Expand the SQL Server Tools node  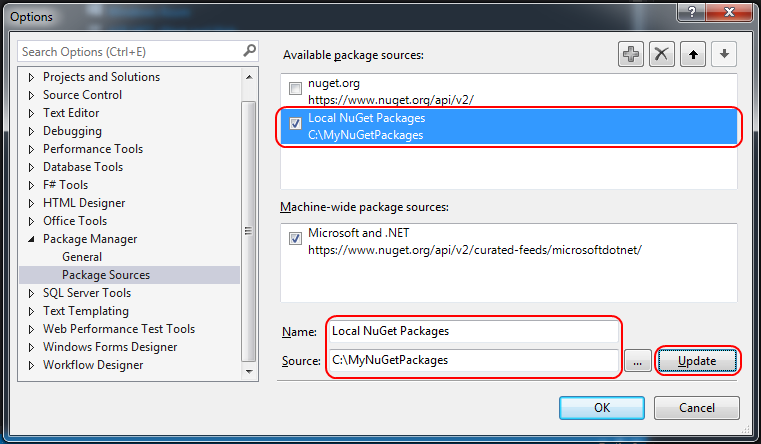(32, 293)
